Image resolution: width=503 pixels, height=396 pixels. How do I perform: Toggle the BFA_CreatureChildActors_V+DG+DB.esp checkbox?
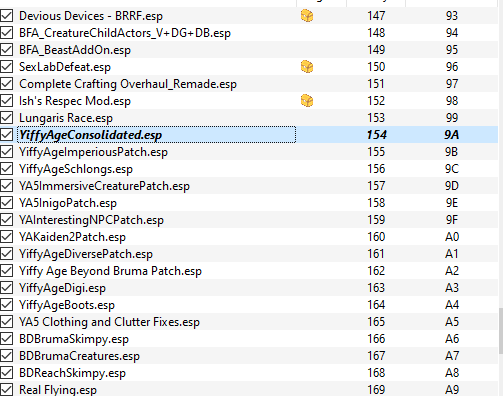click(x=6, y=33)
